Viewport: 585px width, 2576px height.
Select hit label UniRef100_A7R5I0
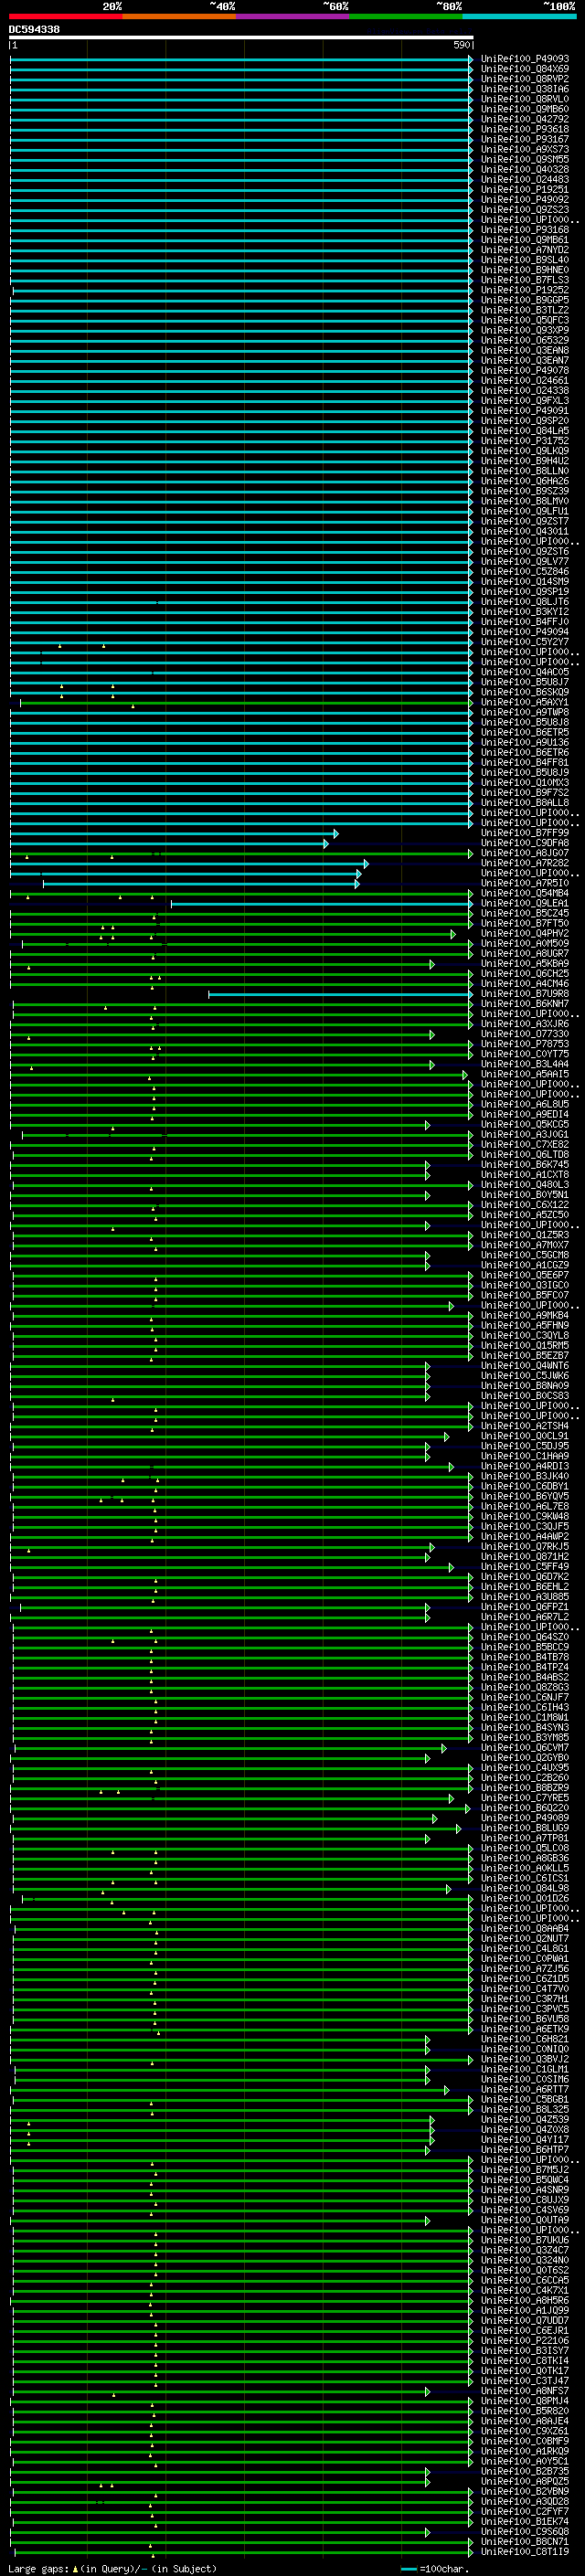525,883
